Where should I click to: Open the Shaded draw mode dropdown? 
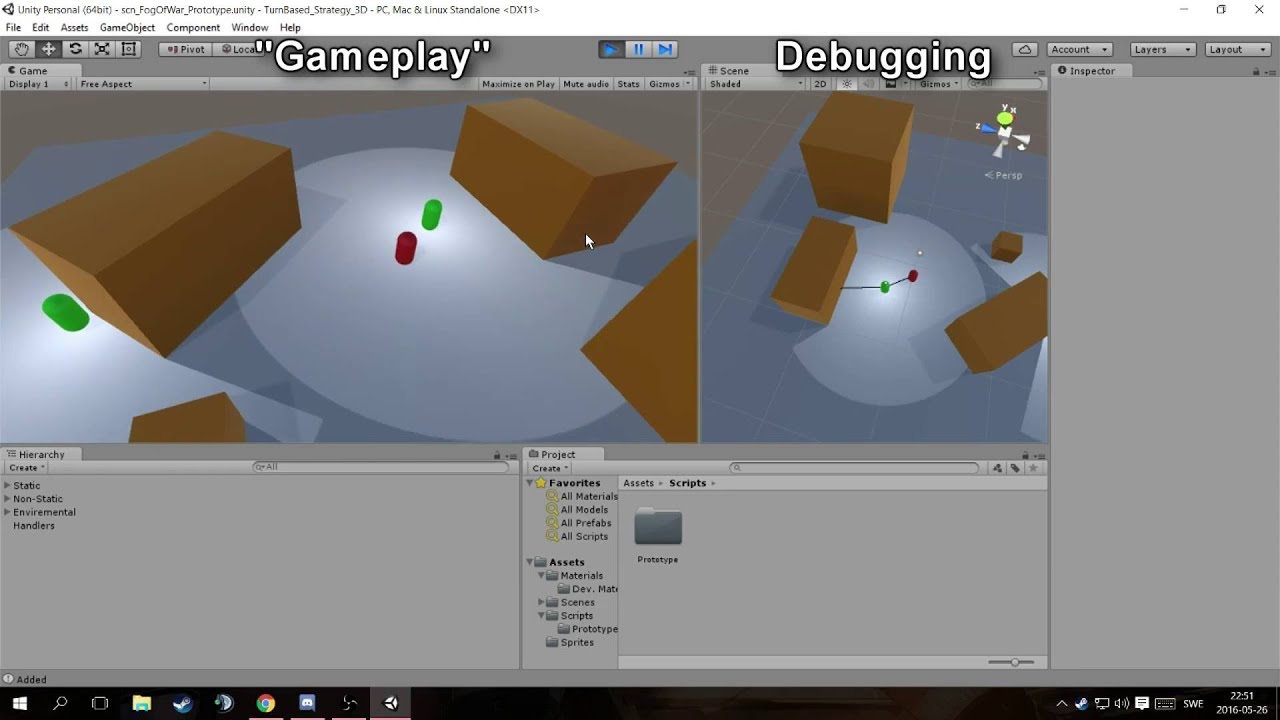755,84
